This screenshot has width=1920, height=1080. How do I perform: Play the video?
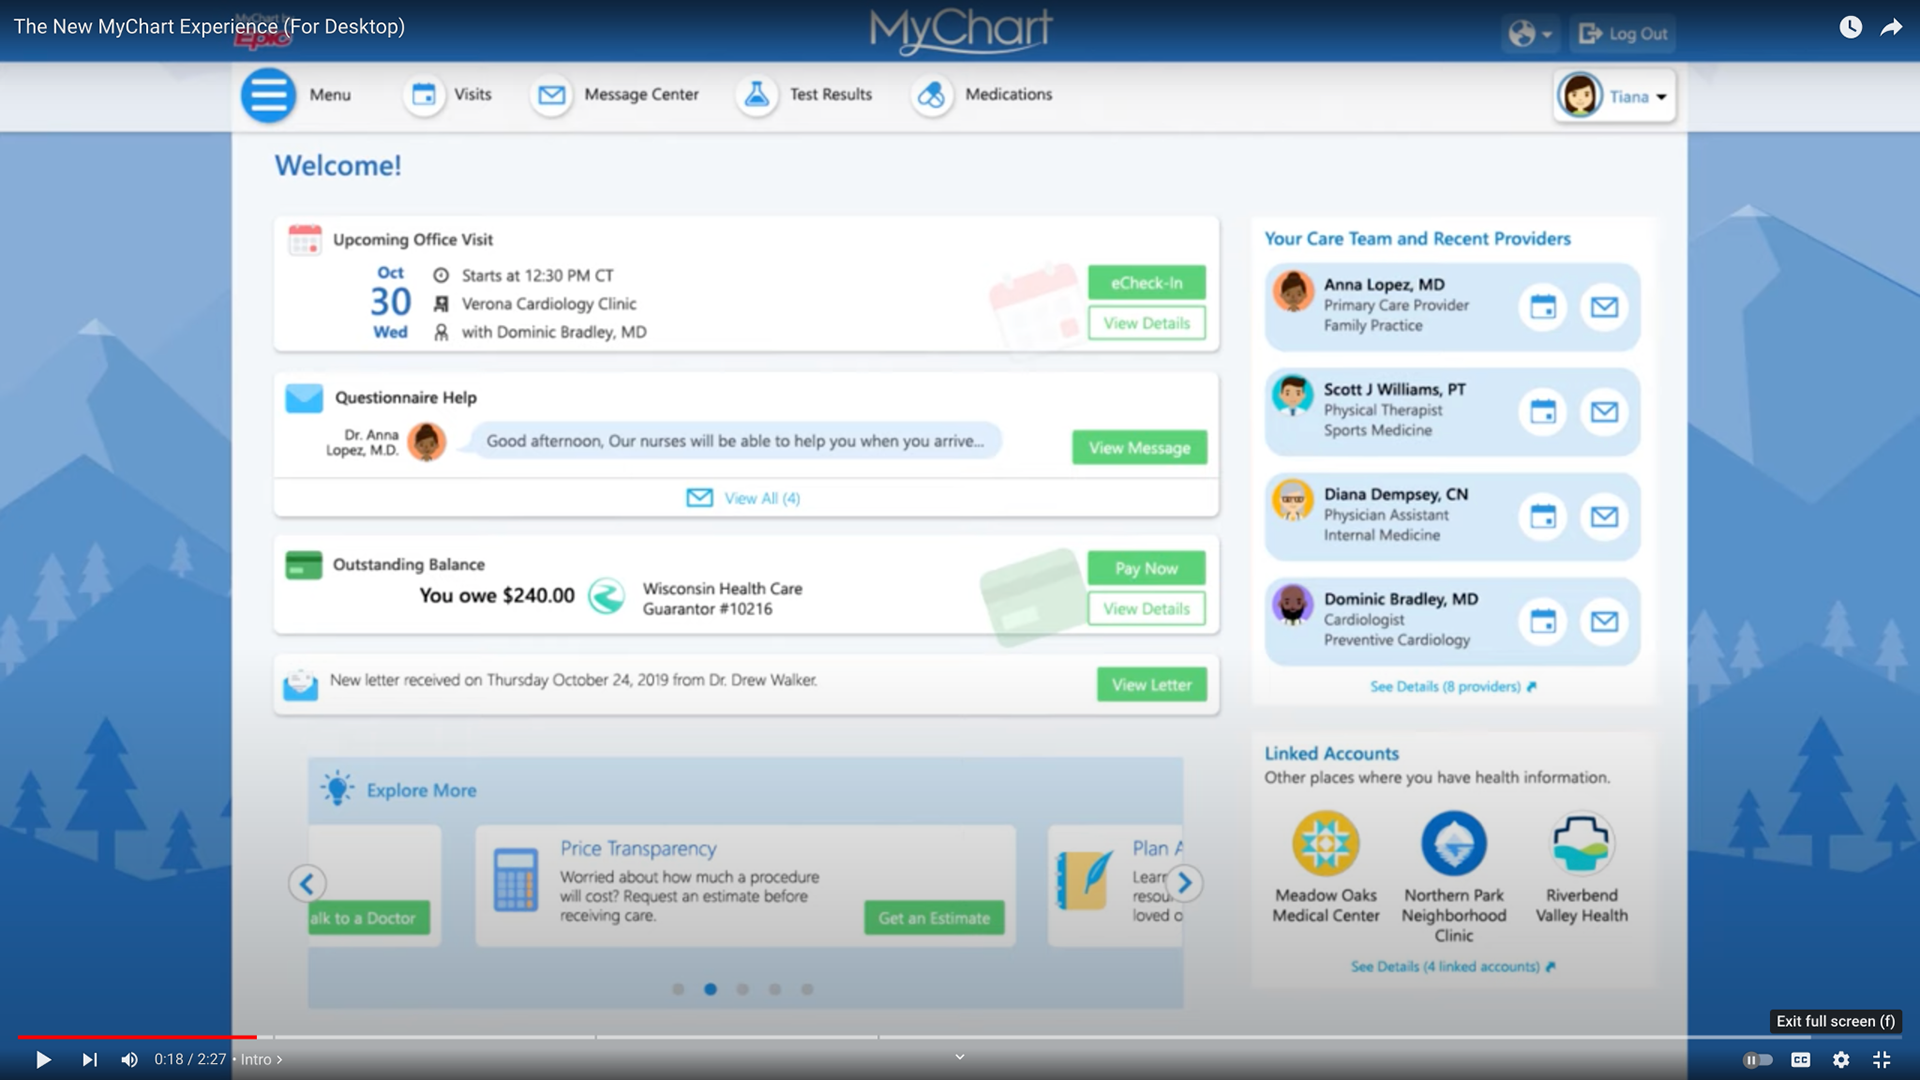(x=43, y=1060)
